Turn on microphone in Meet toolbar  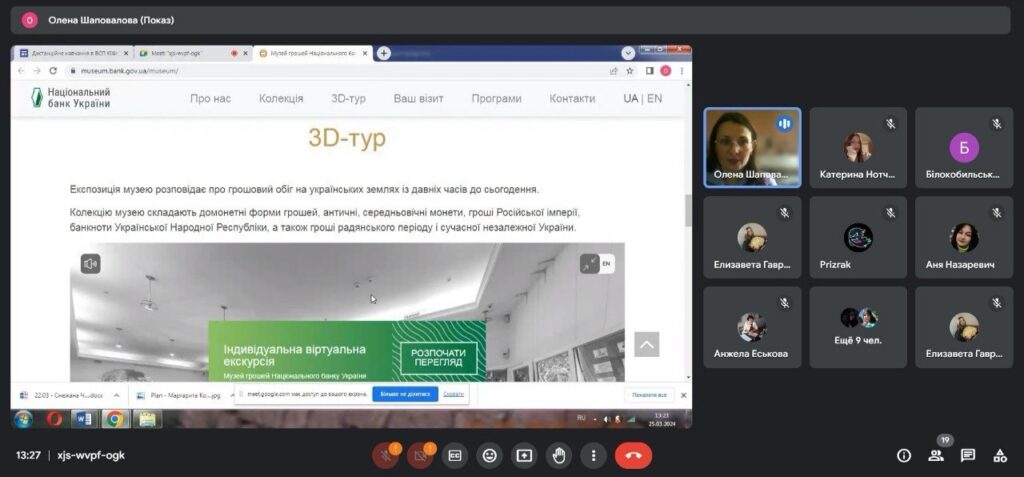[x=385, y=456]
